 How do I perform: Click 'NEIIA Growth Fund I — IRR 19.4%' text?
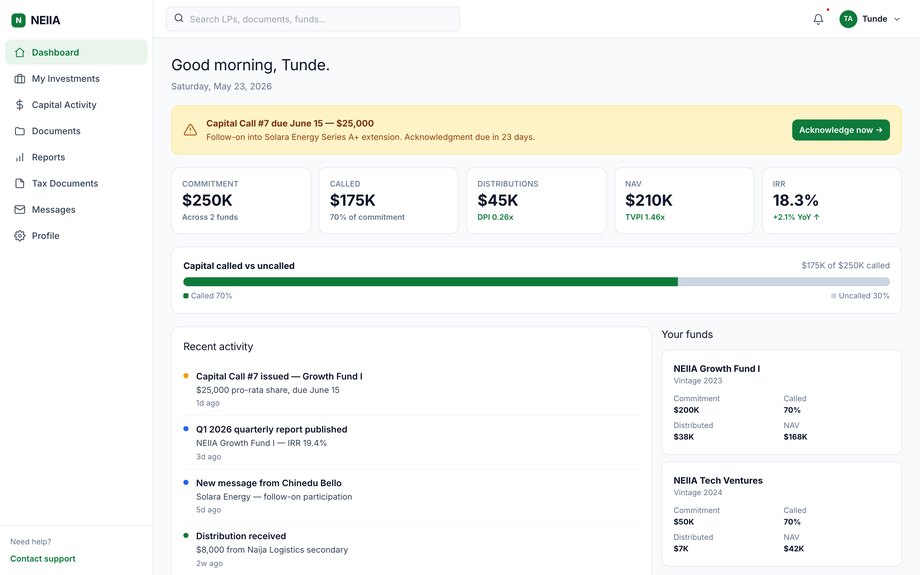pyautogui.click(x=261, y=443)
